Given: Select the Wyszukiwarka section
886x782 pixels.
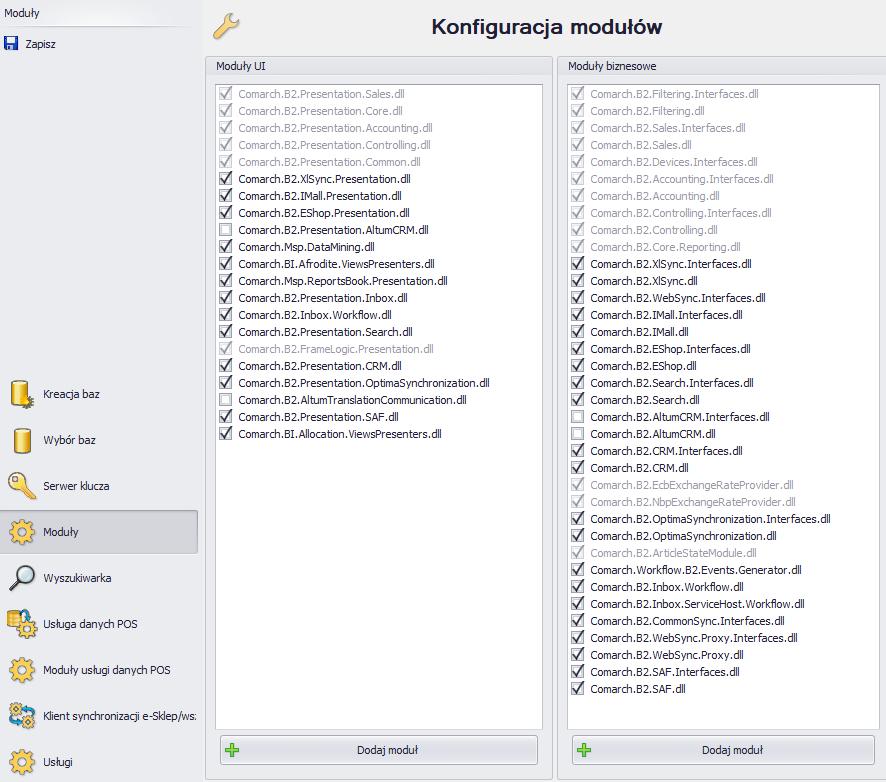Looking at the screenshot, I should point(99,578).
